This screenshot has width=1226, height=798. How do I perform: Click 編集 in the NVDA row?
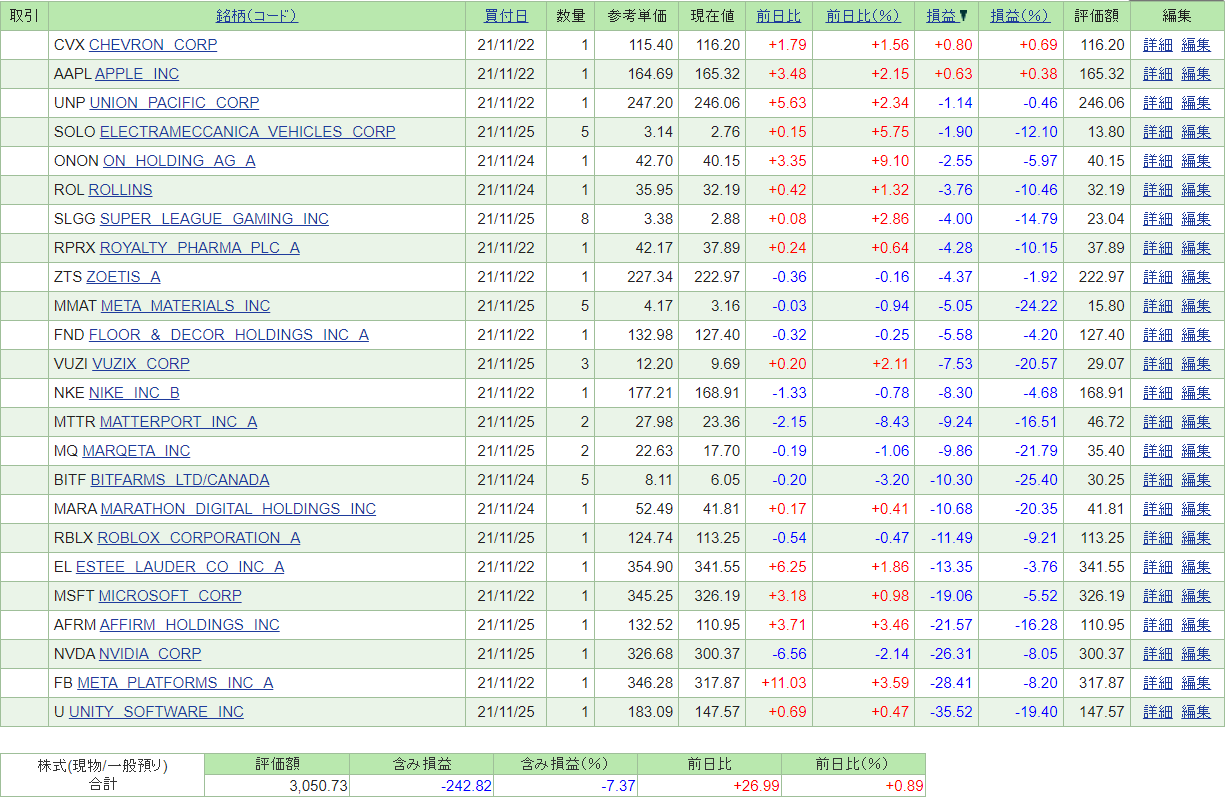(x=1196, y=654)
